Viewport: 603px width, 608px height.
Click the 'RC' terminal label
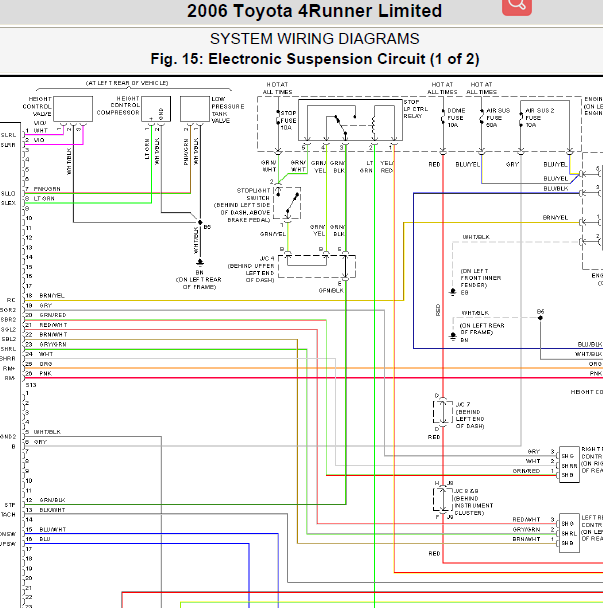[11, 300]
